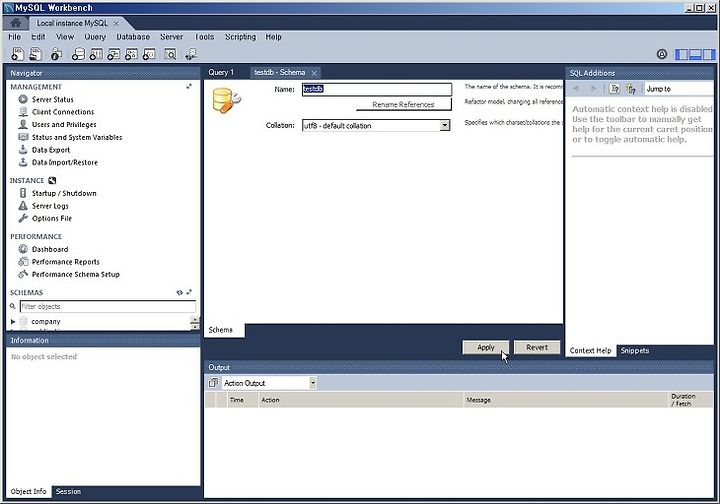The width and height of the screenshot is (720, 504).
Task: Open the object inspector toolbar icon
Action: click(56, 54)
